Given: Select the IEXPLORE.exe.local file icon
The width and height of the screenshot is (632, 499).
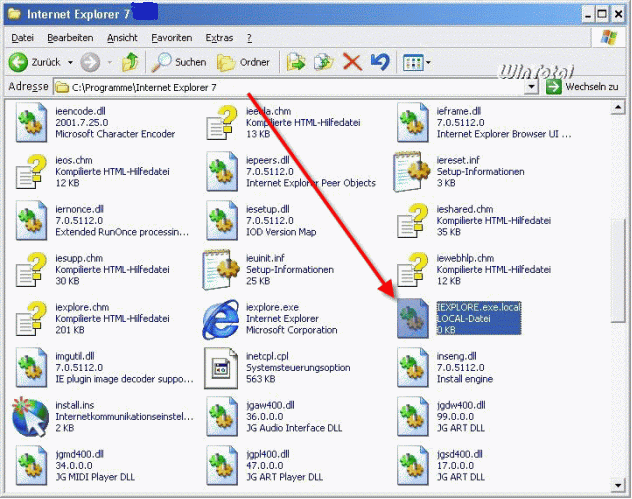Looking at the screenshot, I should [x=412, y=318].
